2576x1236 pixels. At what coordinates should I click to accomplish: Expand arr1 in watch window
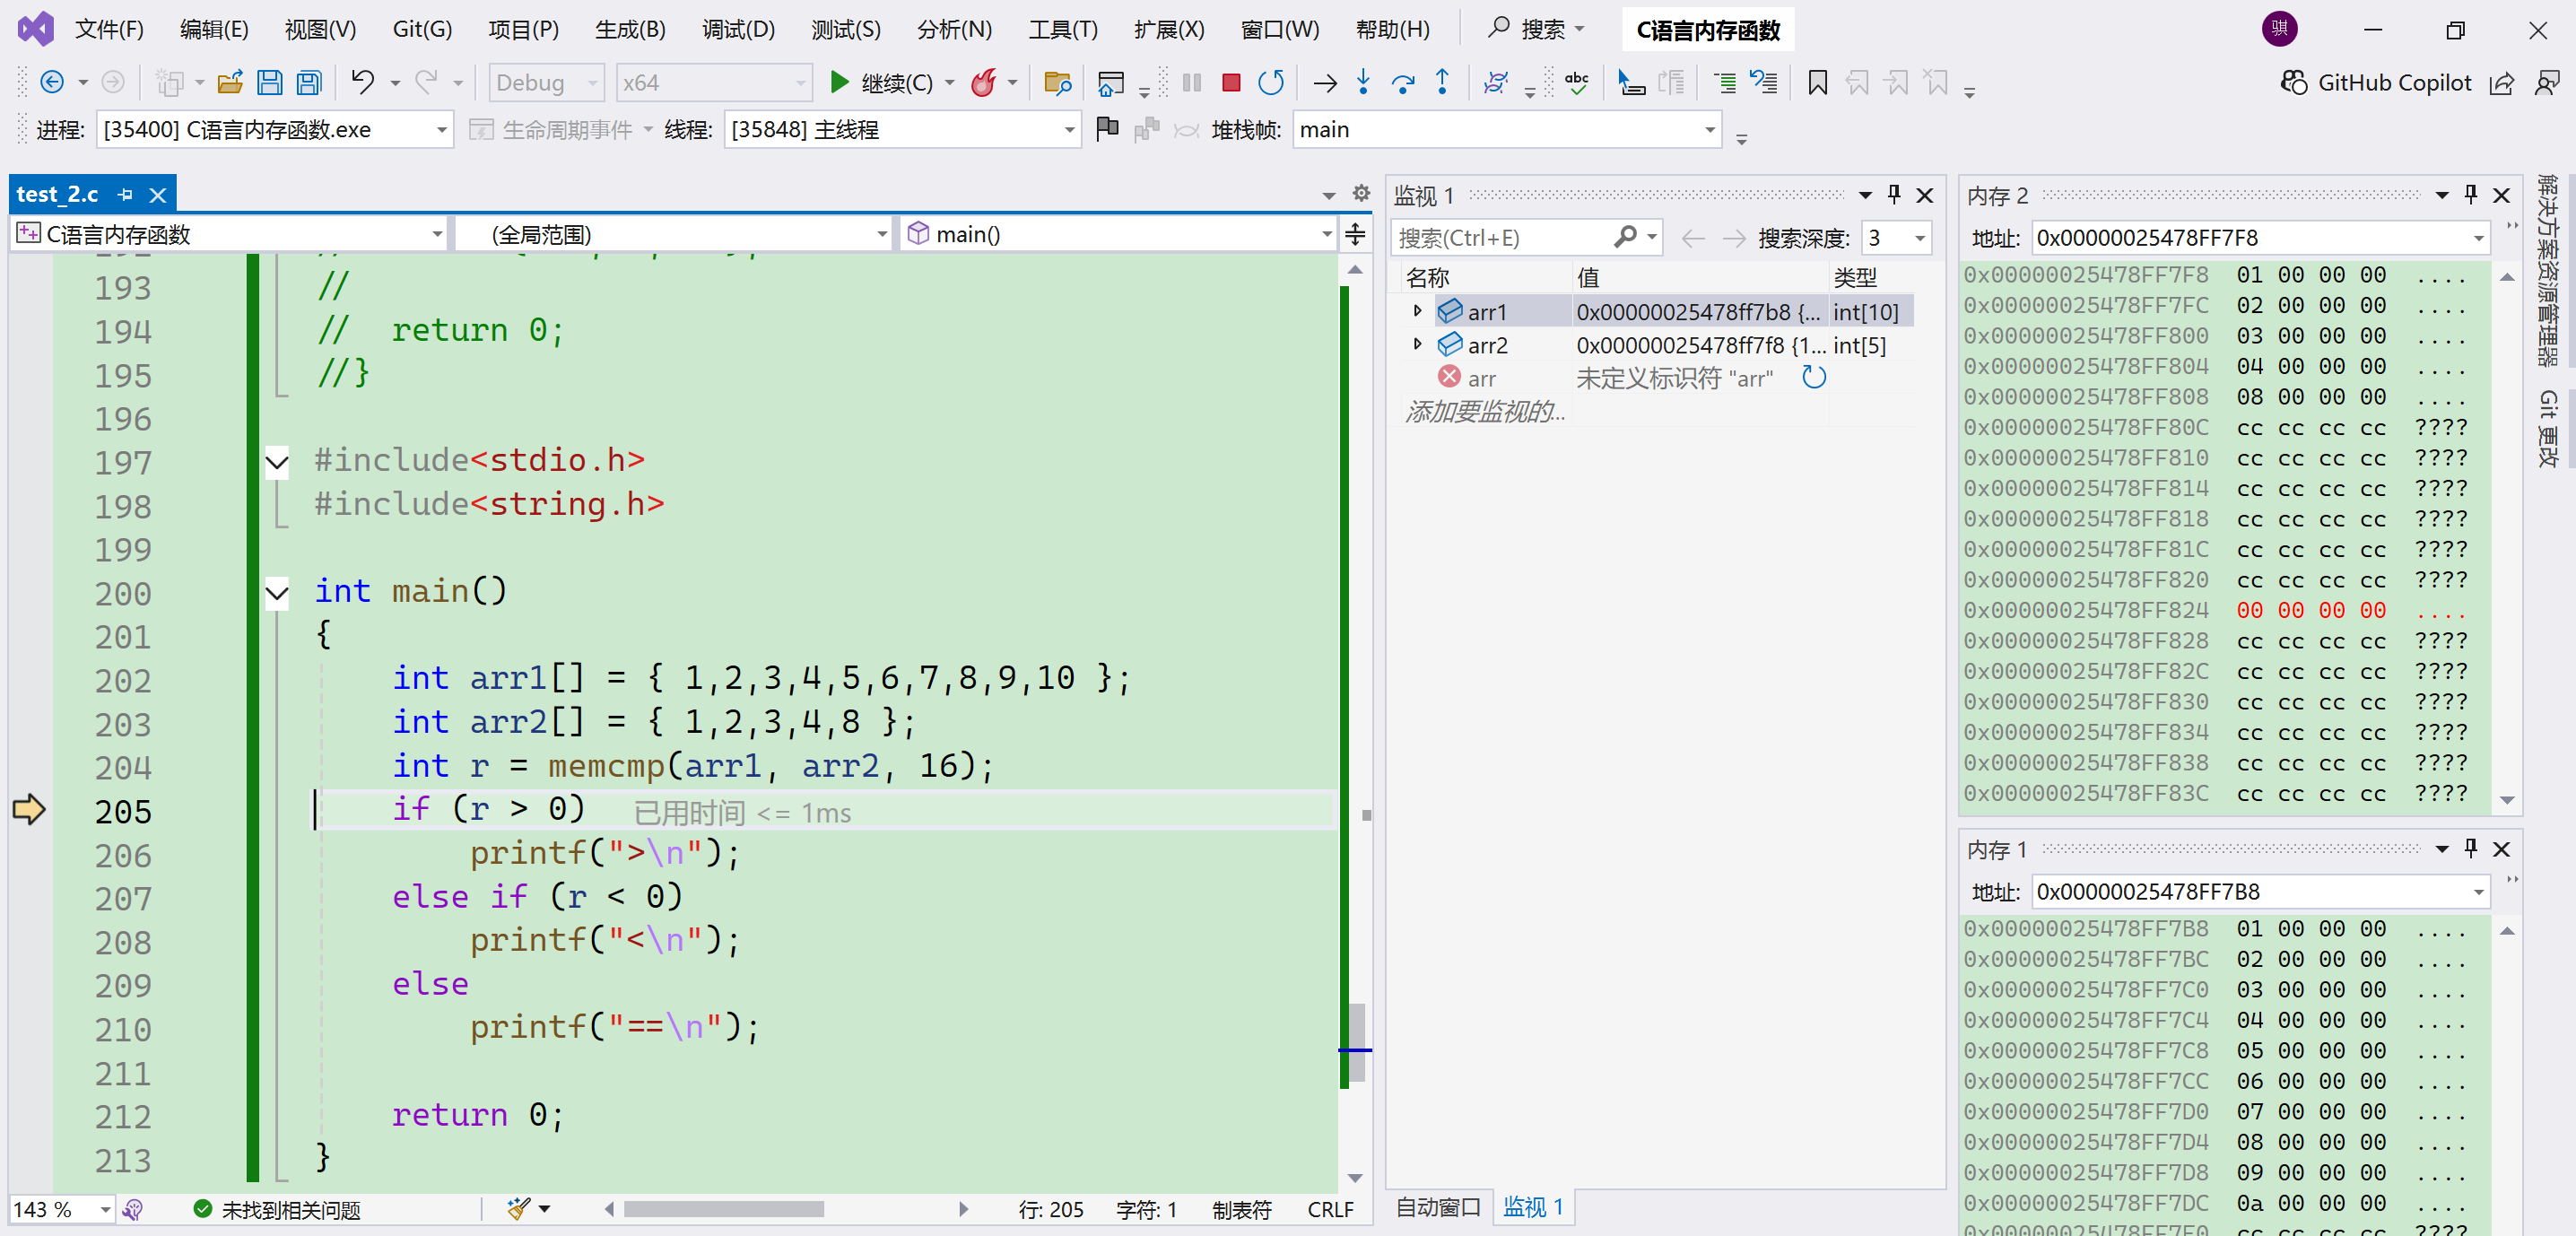1417,312
